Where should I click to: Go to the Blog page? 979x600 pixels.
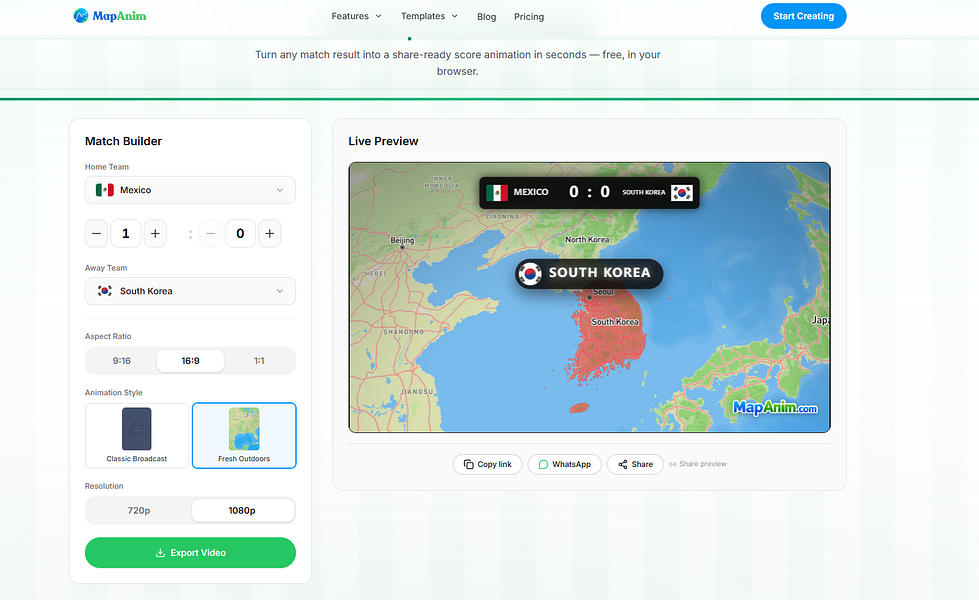pos(486,17)
